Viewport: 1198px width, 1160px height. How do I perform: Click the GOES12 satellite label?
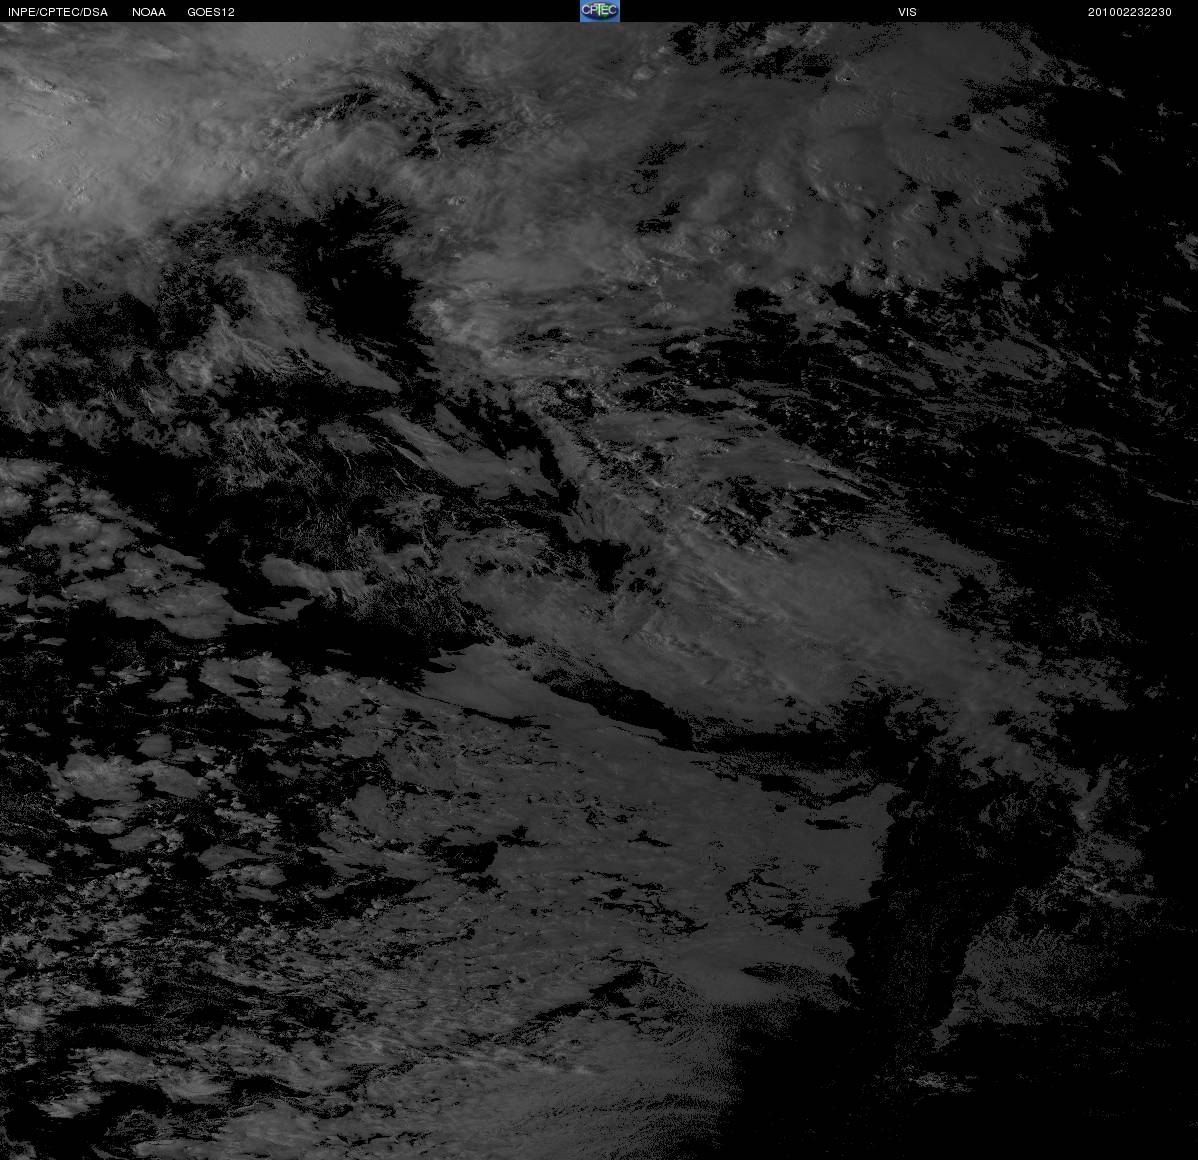pyautogui.click(x=211, y=12)
